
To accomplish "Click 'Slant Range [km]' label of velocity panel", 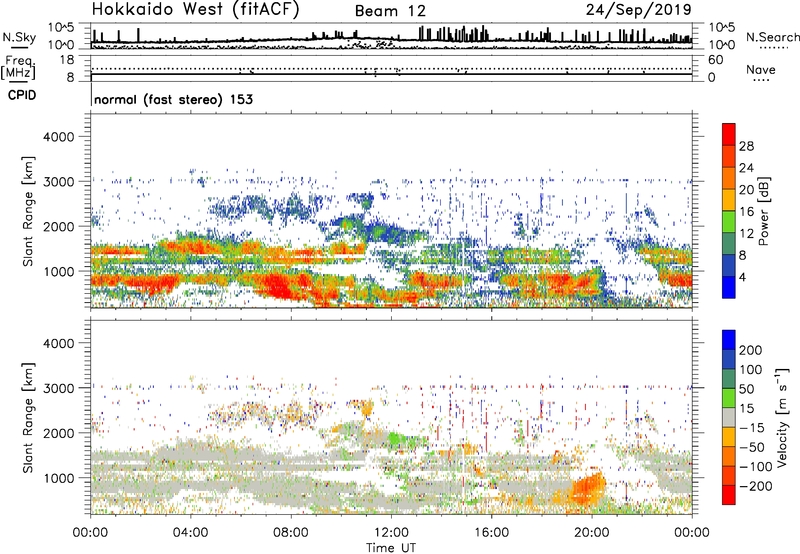I will (x=28, y=417).
